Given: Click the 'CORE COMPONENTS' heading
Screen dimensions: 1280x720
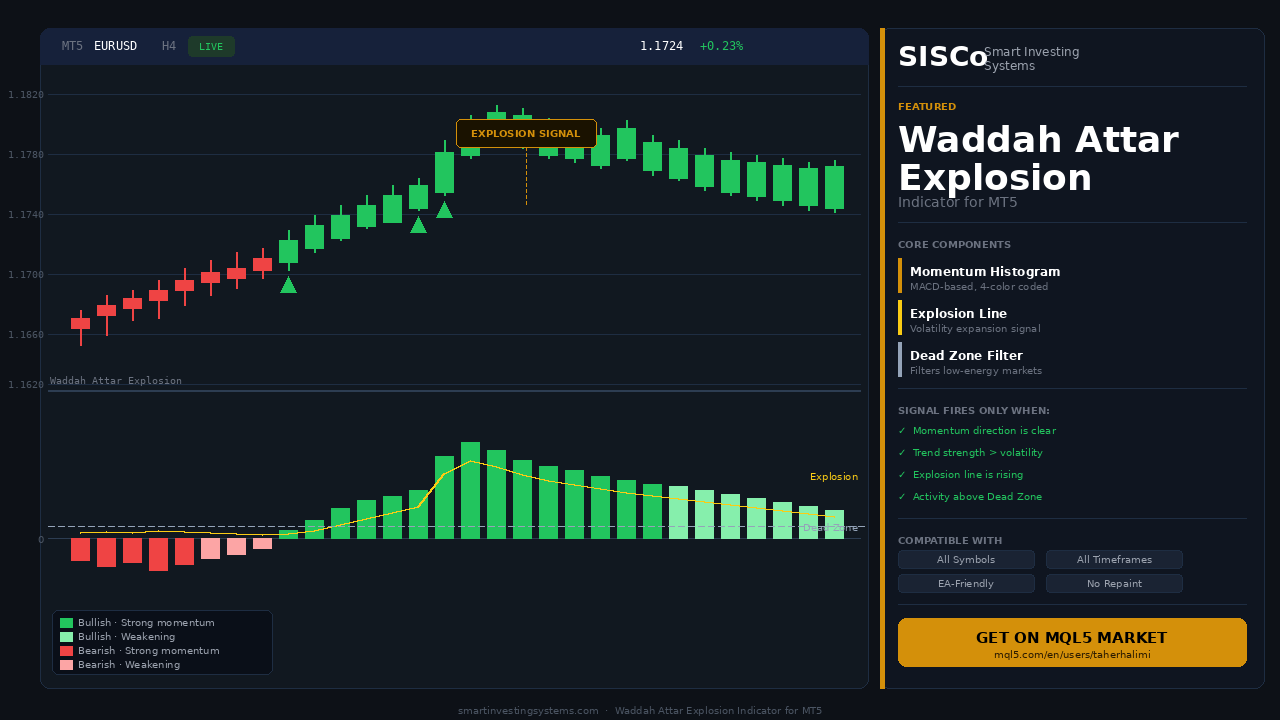Looking at the screenshot, I should click(954, 245).
